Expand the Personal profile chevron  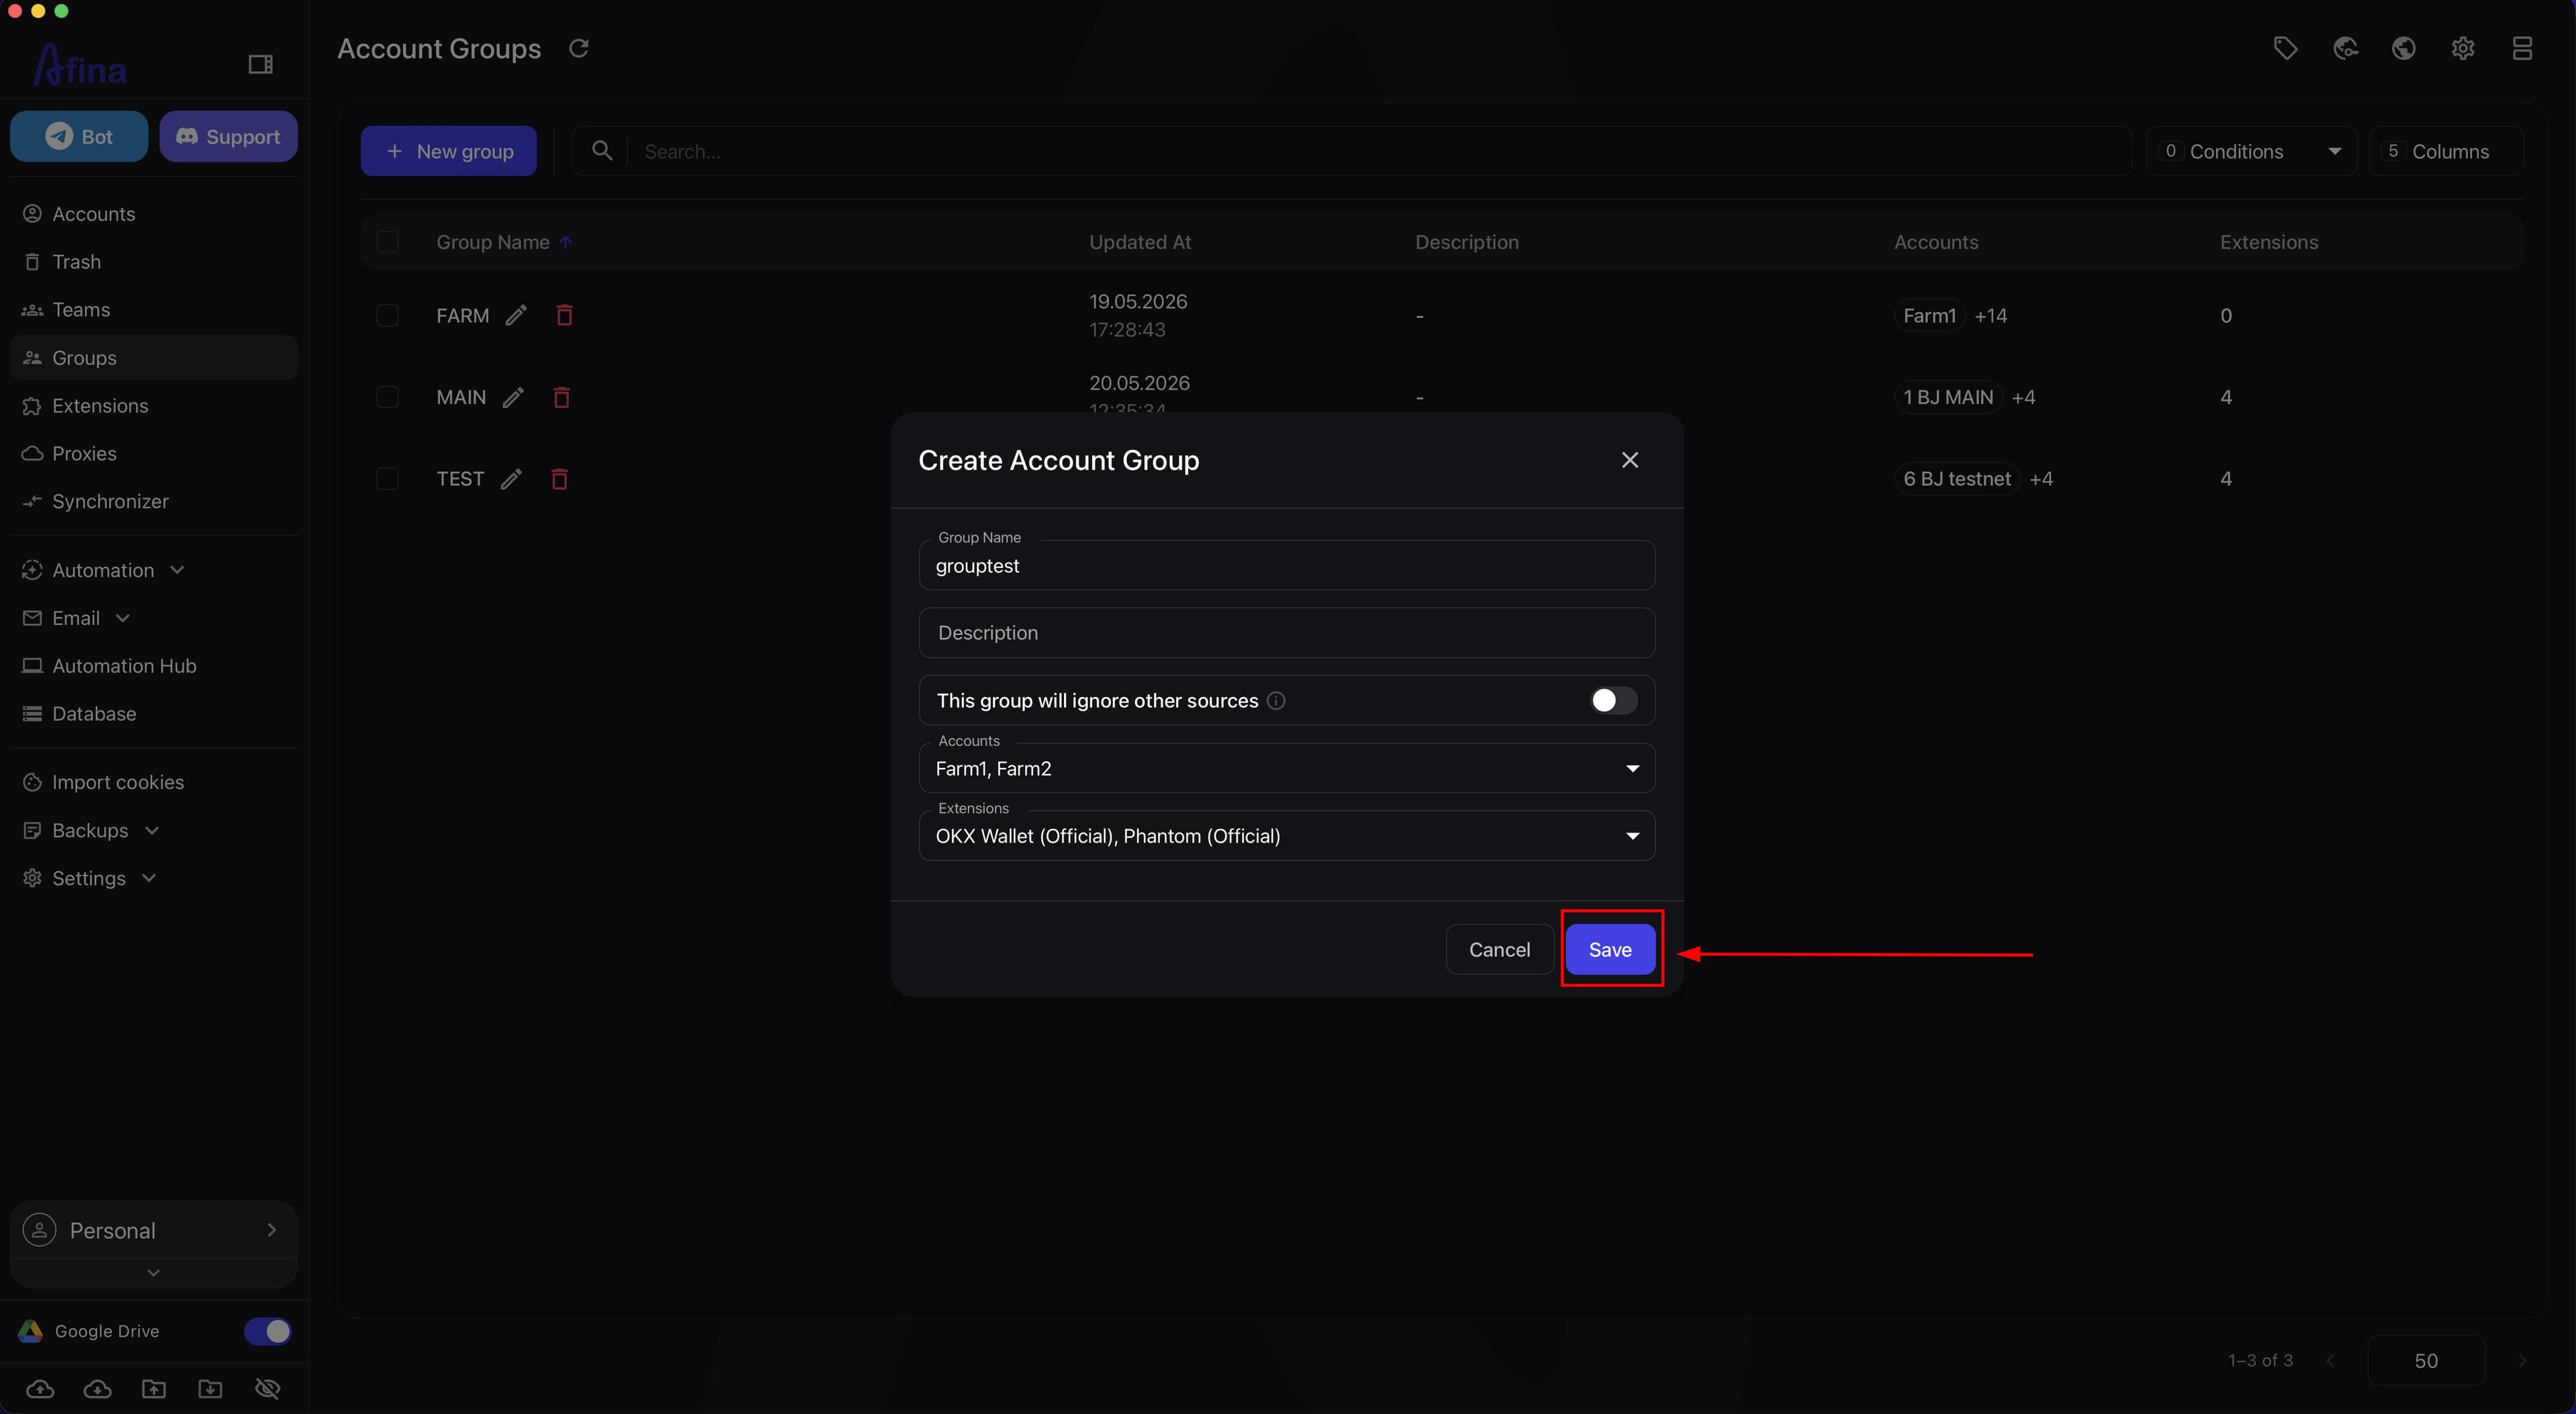(x=271, y=1230)
